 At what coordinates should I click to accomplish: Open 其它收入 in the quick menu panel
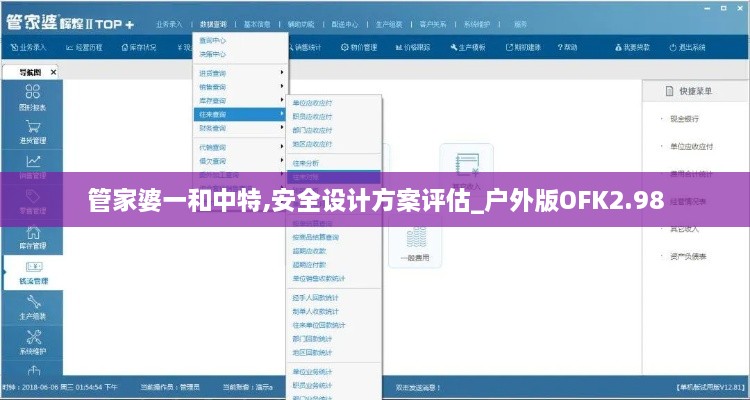(x=684, y=229)
